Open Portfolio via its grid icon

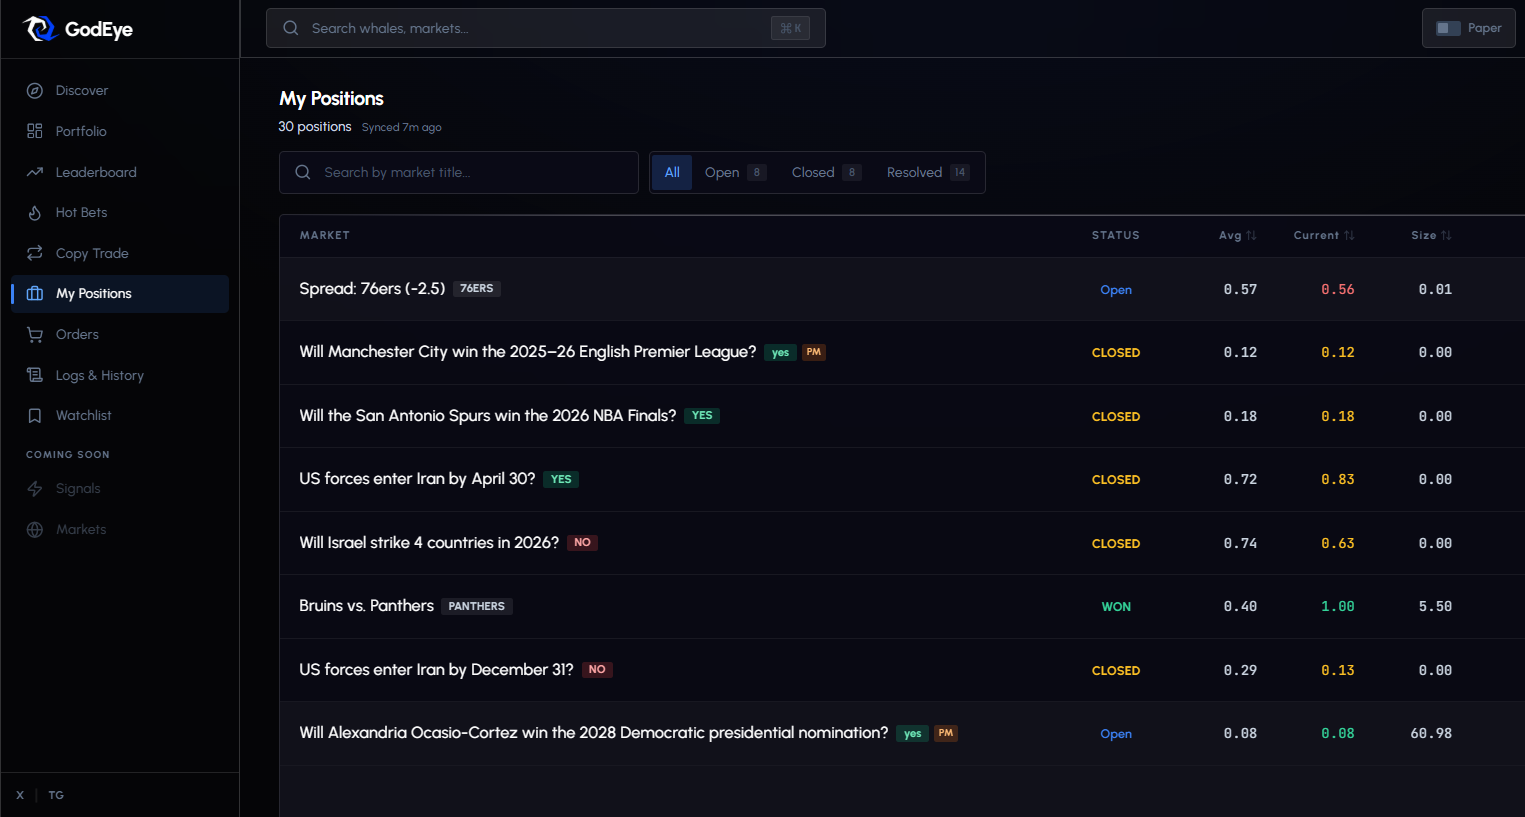(x=35, y=131)
